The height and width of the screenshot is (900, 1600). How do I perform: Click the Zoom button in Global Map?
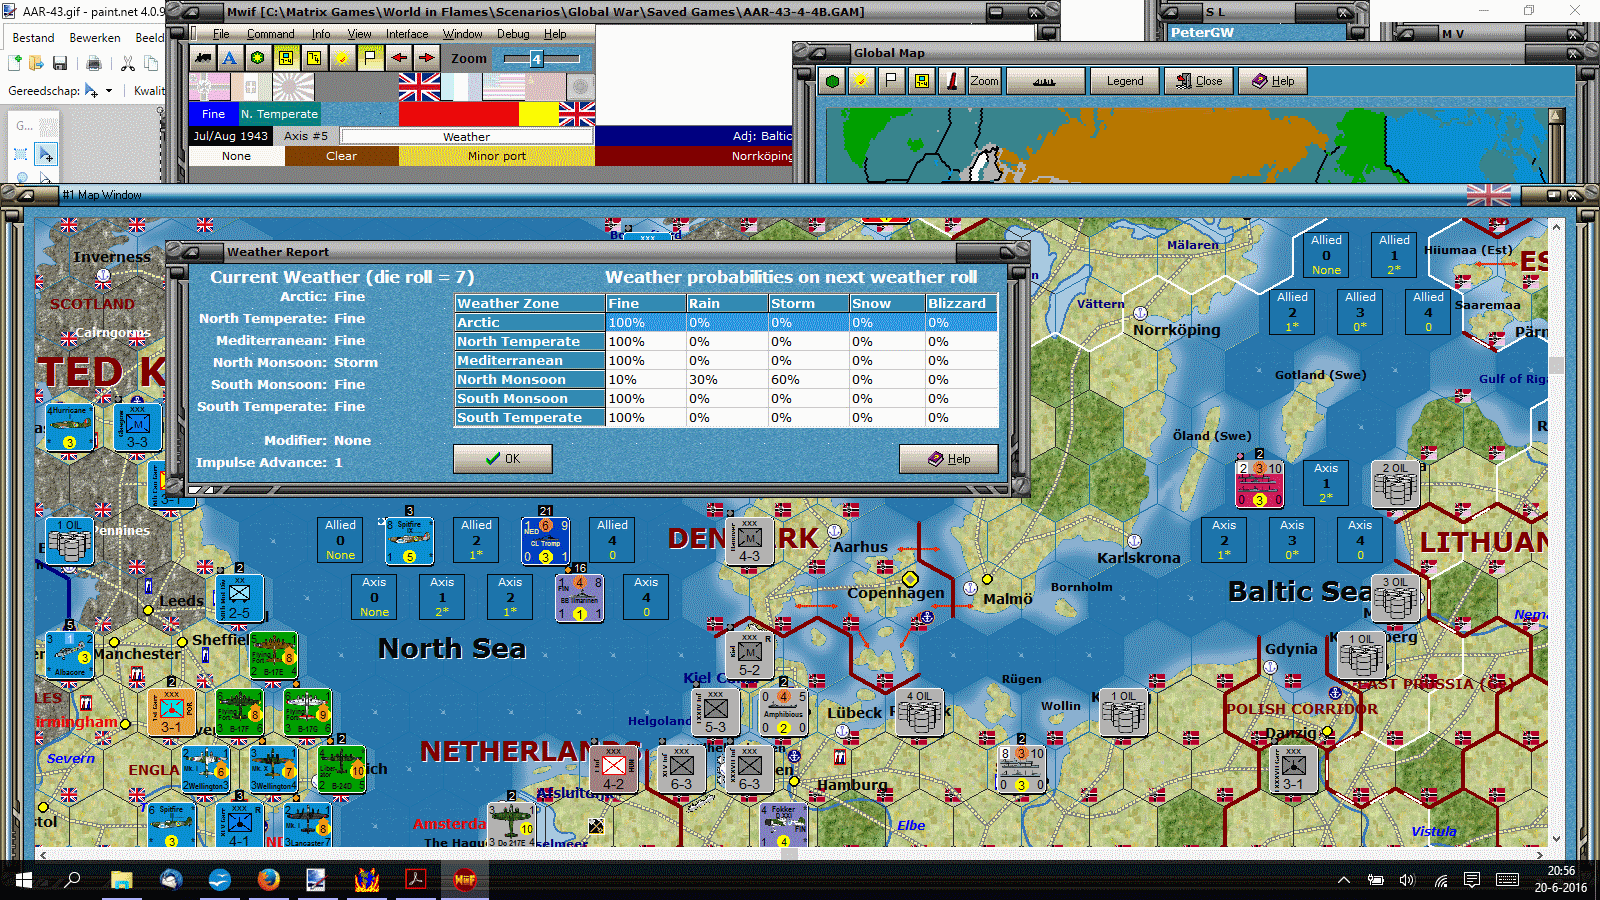tap(984, 81)
